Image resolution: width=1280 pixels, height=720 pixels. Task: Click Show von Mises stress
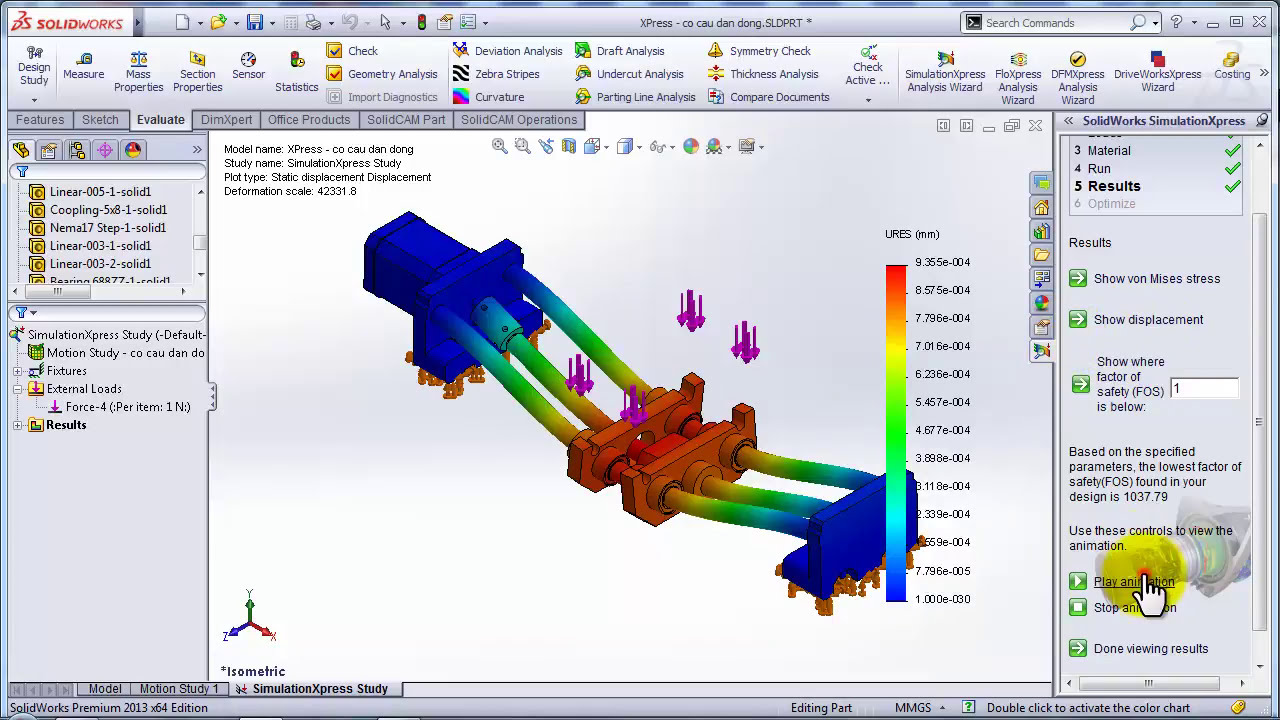point(1145,279)
